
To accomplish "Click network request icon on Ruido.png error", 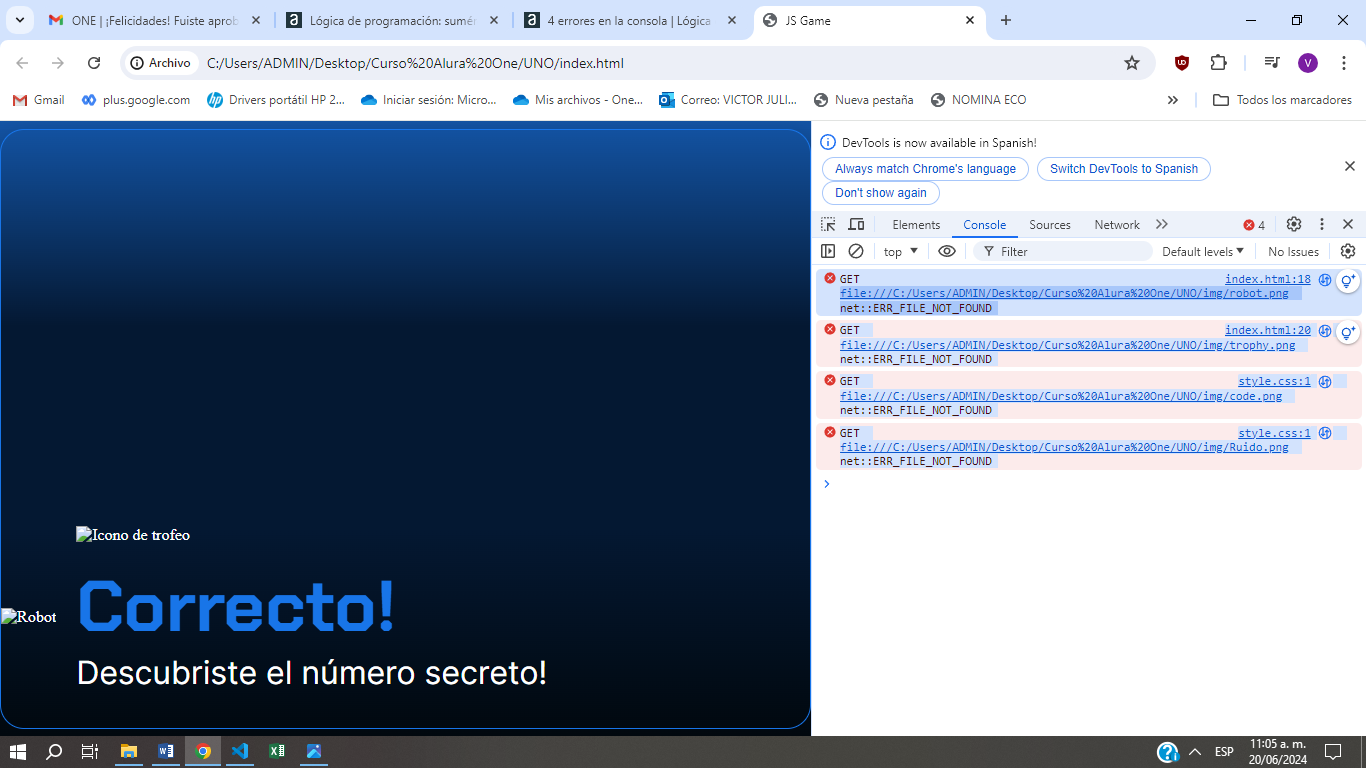I will (x=1325, y=433).
